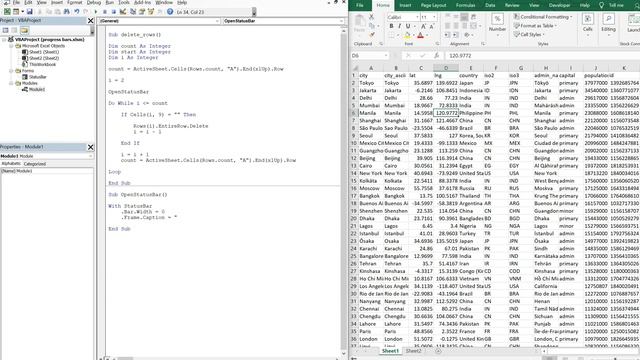The image size is (640, 360).
Task: Click column header D in Excel
Action: [446, 68]
